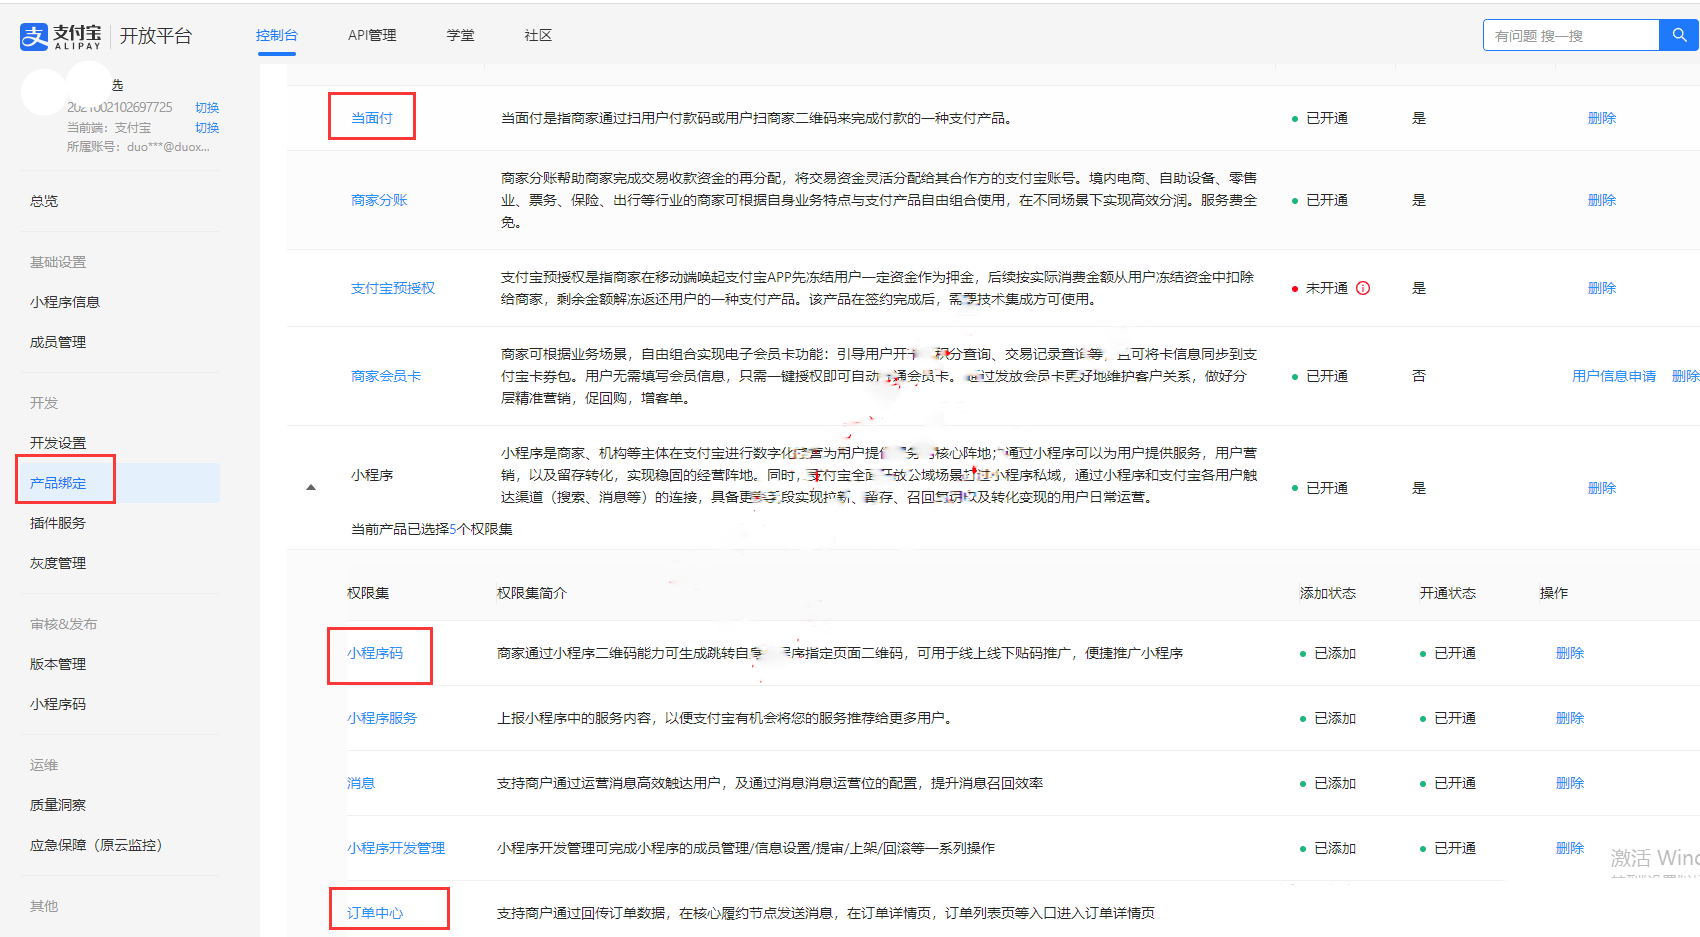This screenshot has height=937, width=1700.
Task: Open the 支付宝预授权 product link
Action: click(393, 288)
